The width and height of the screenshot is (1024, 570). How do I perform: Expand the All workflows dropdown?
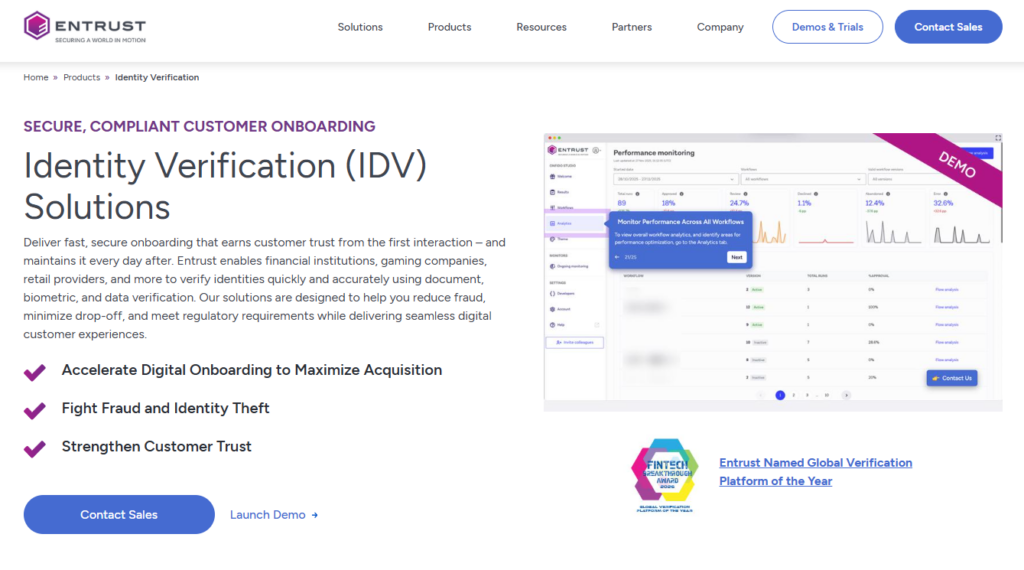pyautogui.click(x=803, y=179)
